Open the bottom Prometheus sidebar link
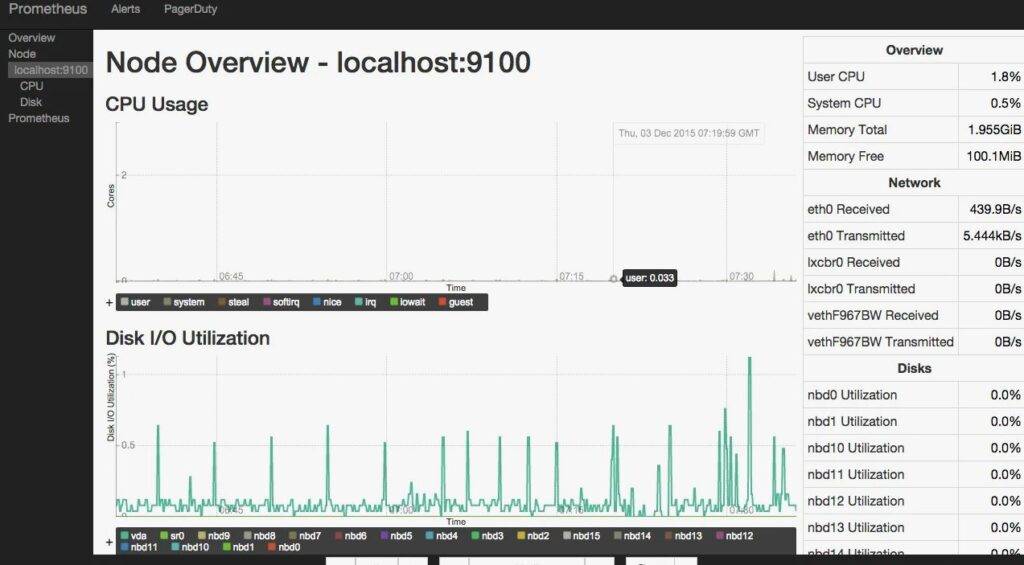Screen dimensions: 1024x565 point(39,118)
